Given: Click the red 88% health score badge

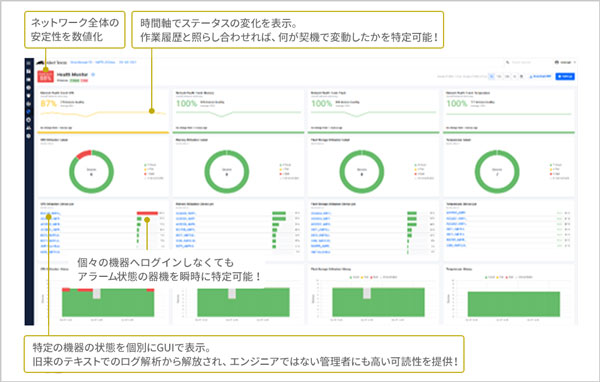Looking at the screenshot, I should pos(46,77).
